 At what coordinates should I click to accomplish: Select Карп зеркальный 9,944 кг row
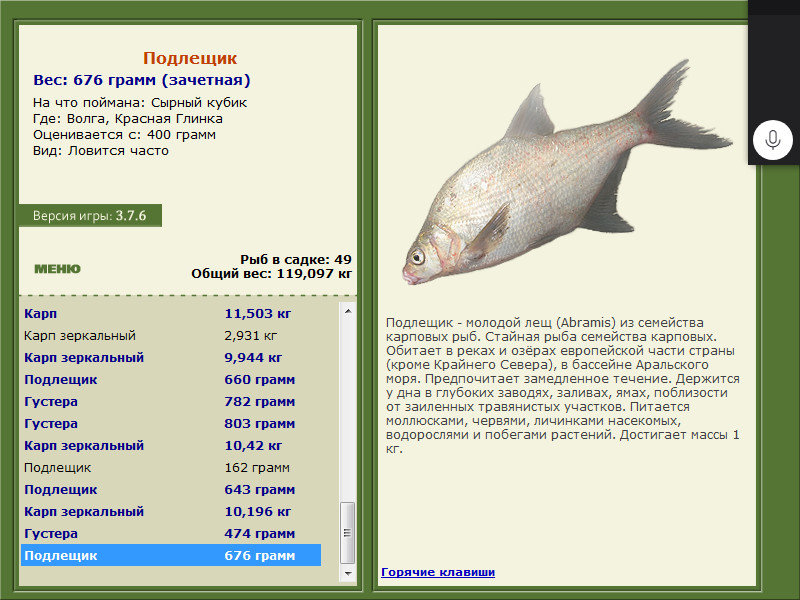point(171,357)
